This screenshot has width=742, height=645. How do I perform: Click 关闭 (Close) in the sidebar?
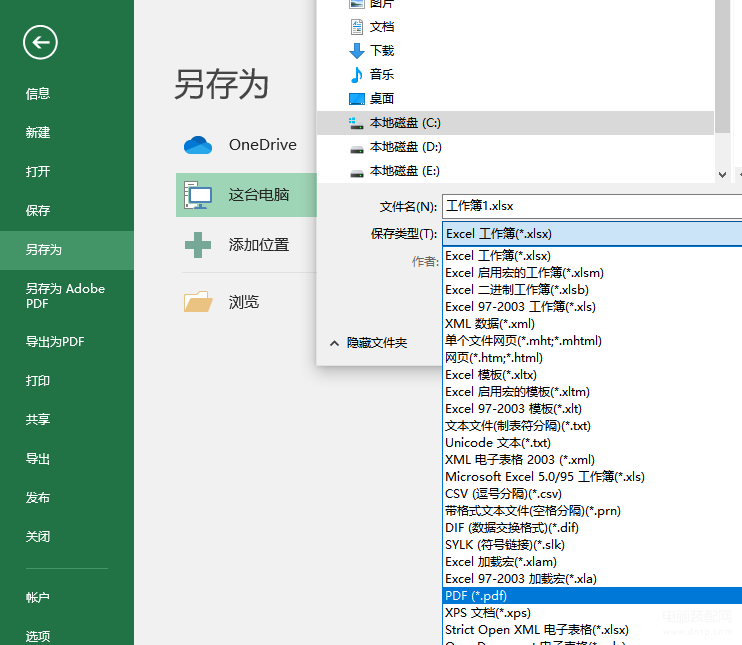pos(38,536)
